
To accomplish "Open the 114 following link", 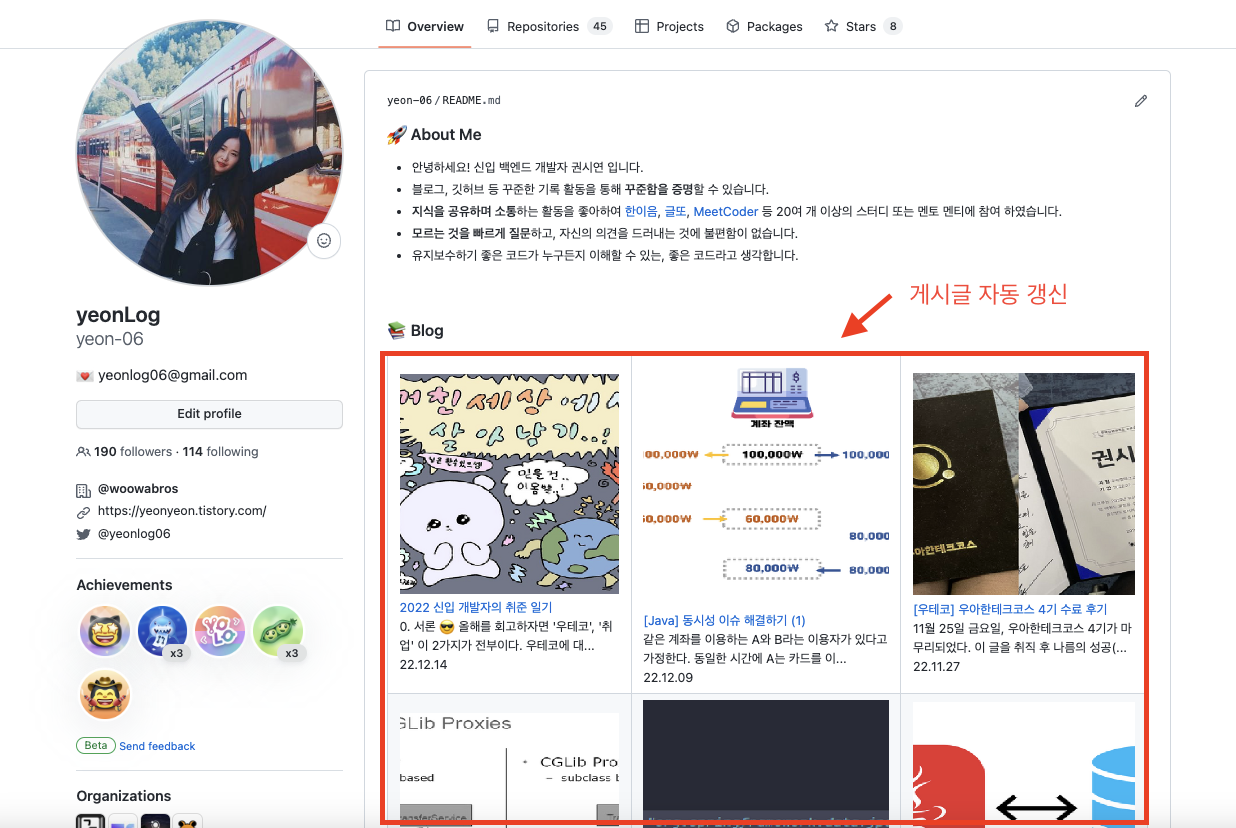I will (x=220, y=452).
